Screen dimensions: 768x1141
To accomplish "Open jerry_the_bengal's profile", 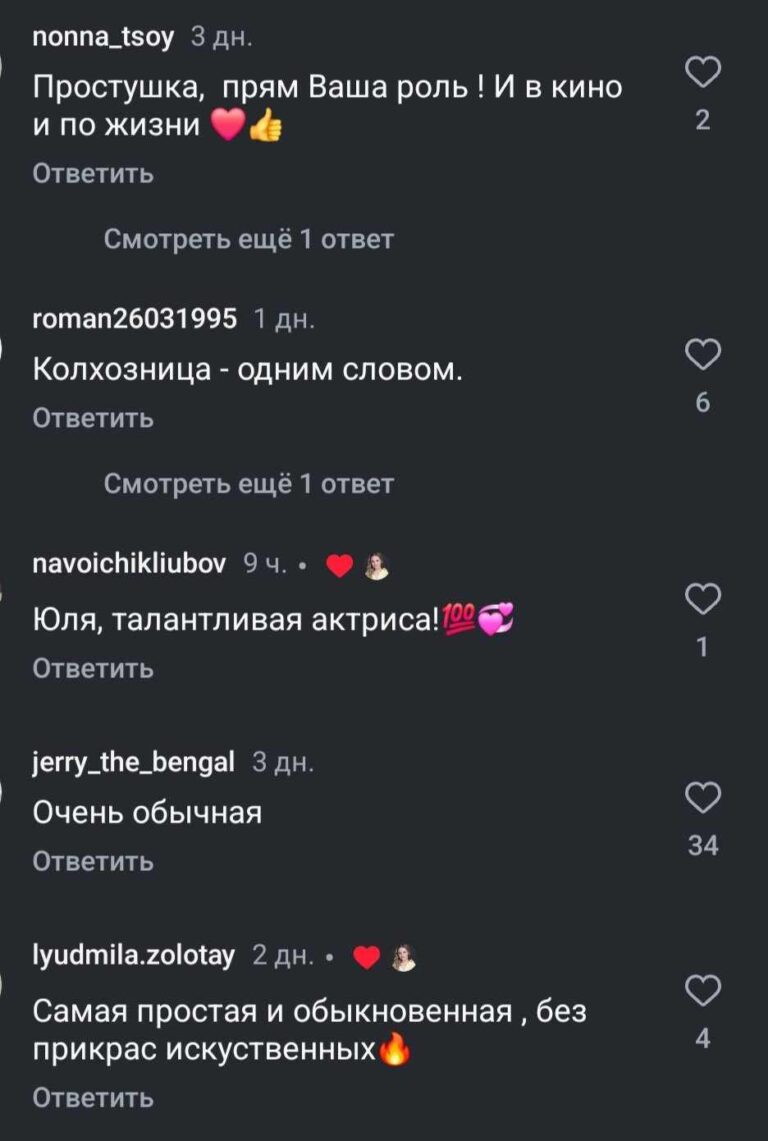I will click(x=134, y=764).
